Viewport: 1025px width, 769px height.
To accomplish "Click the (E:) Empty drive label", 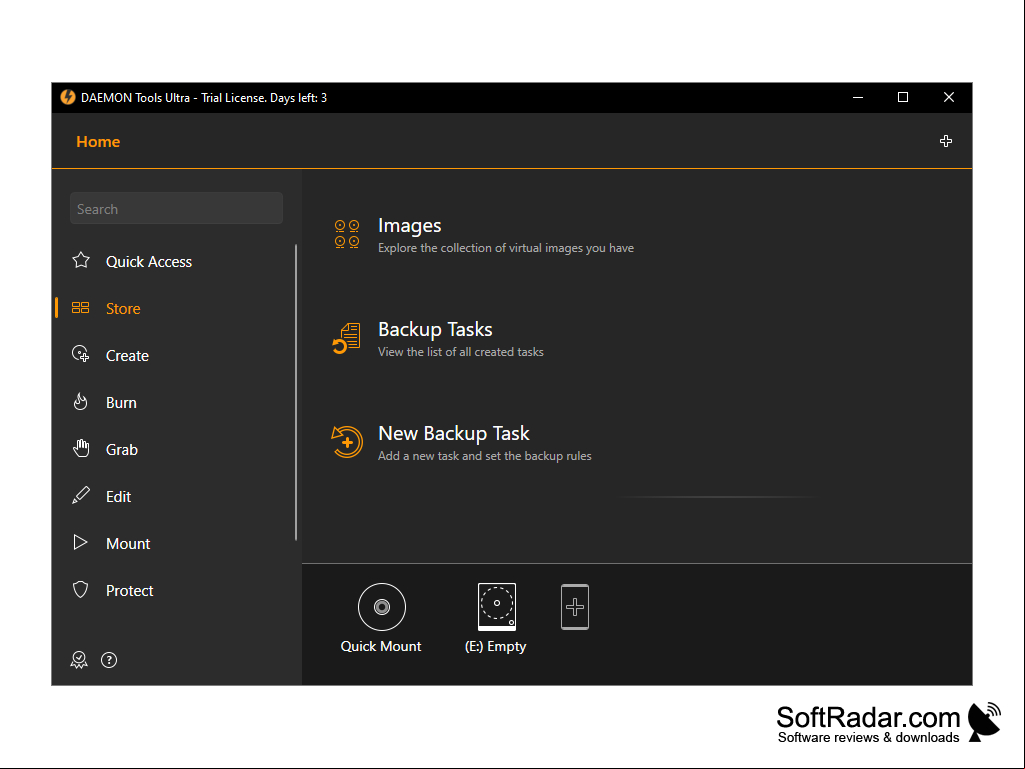I will tap(496, 647).
